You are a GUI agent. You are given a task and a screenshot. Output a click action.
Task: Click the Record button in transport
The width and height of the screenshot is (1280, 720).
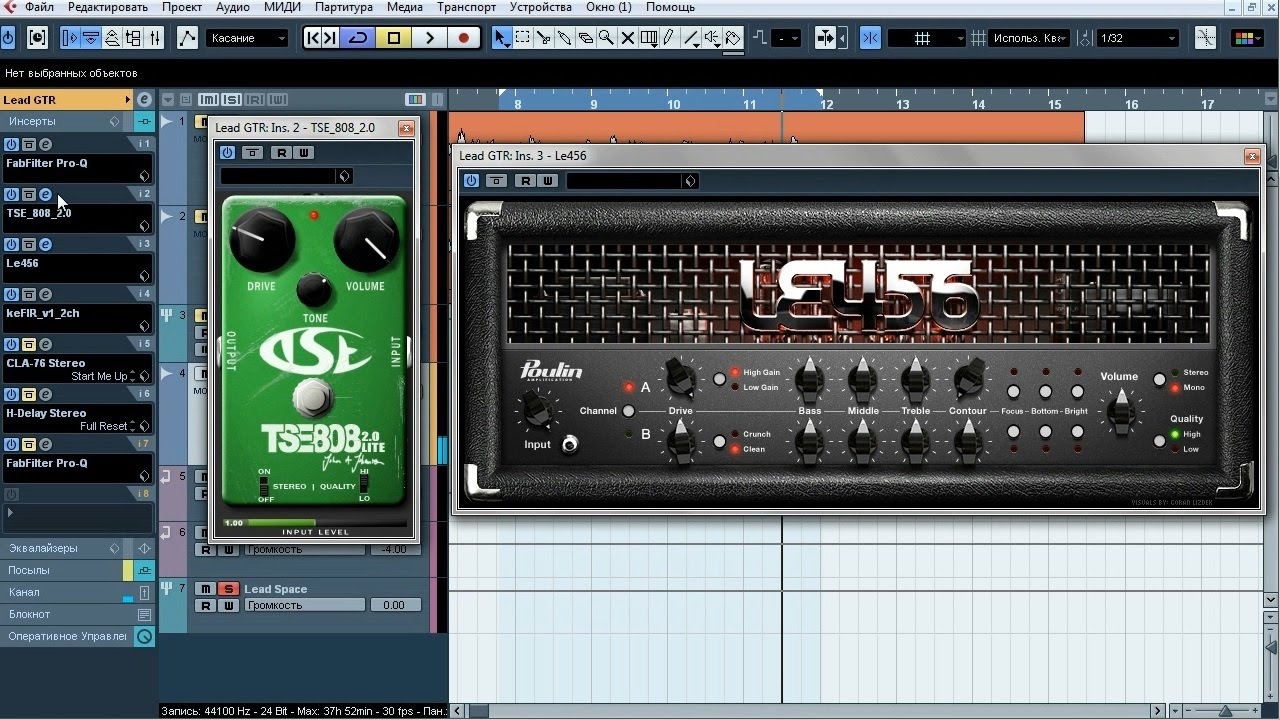click(x=464, y=38)
